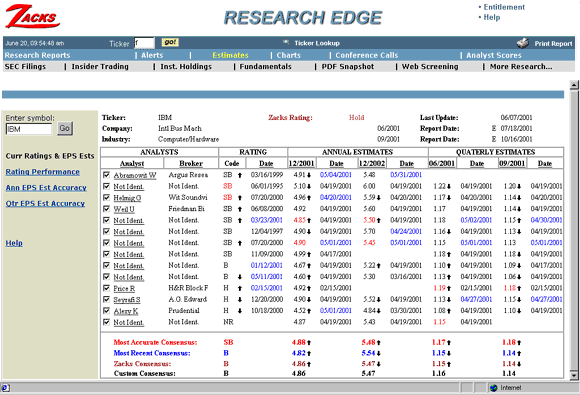This screenshot has width=580, height=395.
Task: Open the sidebar Help link
Action: [x=14, y=243]
